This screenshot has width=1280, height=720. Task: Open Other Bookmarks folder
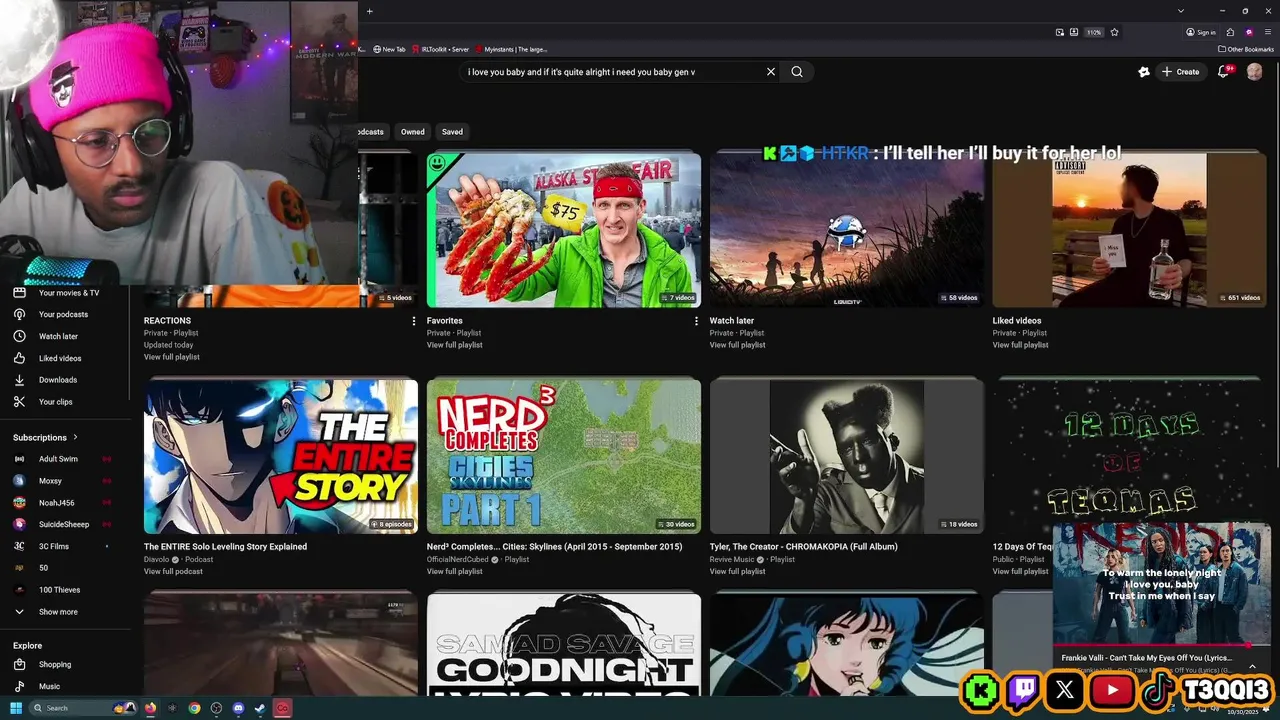(x=1246, y=49)
